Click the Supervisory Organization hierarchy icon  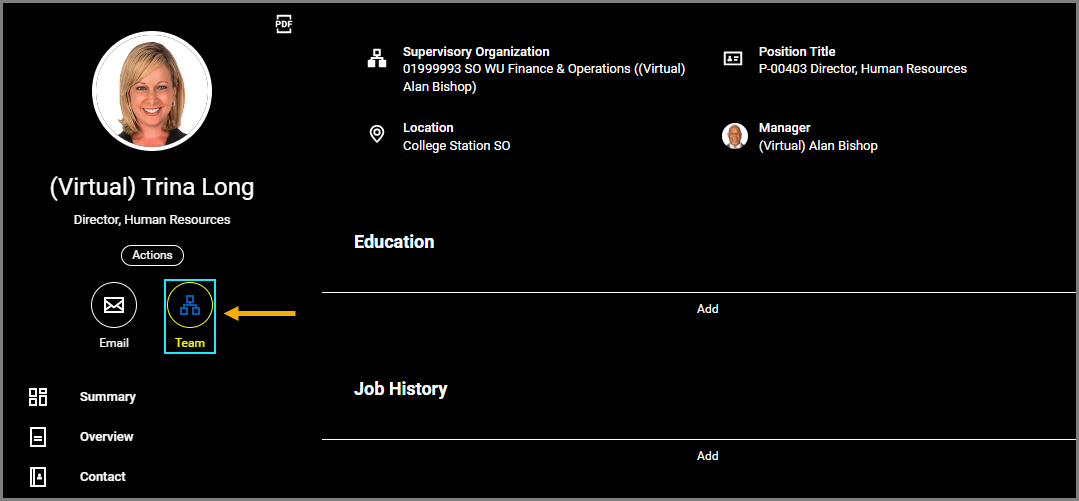coord(377,59)
